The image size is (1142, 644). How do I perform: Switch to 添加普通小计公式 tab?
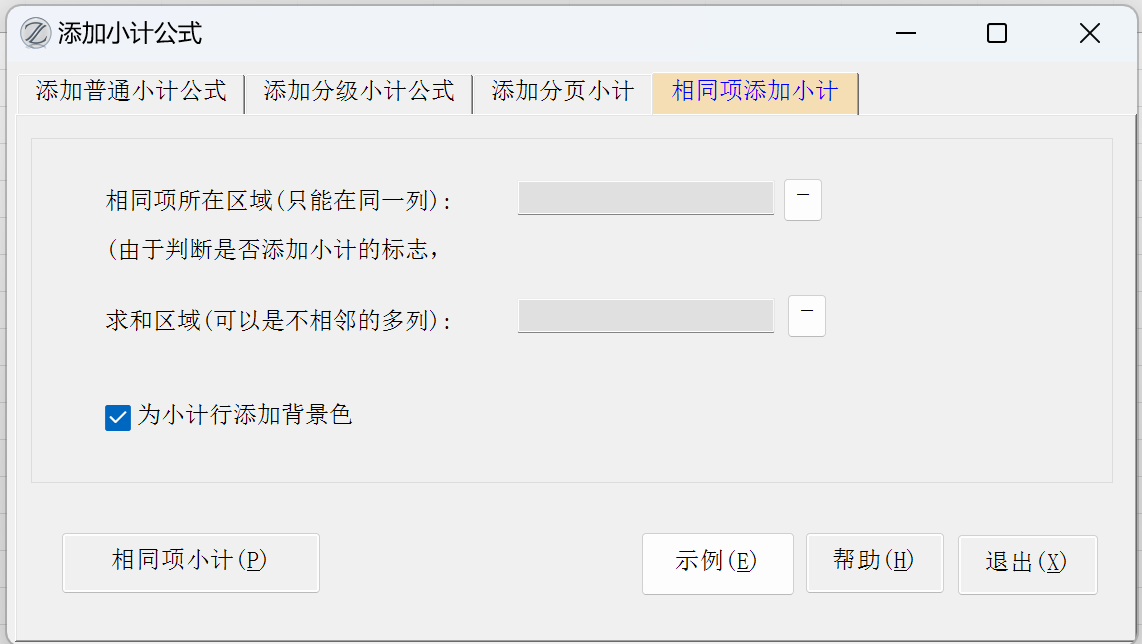coord(131,92)
